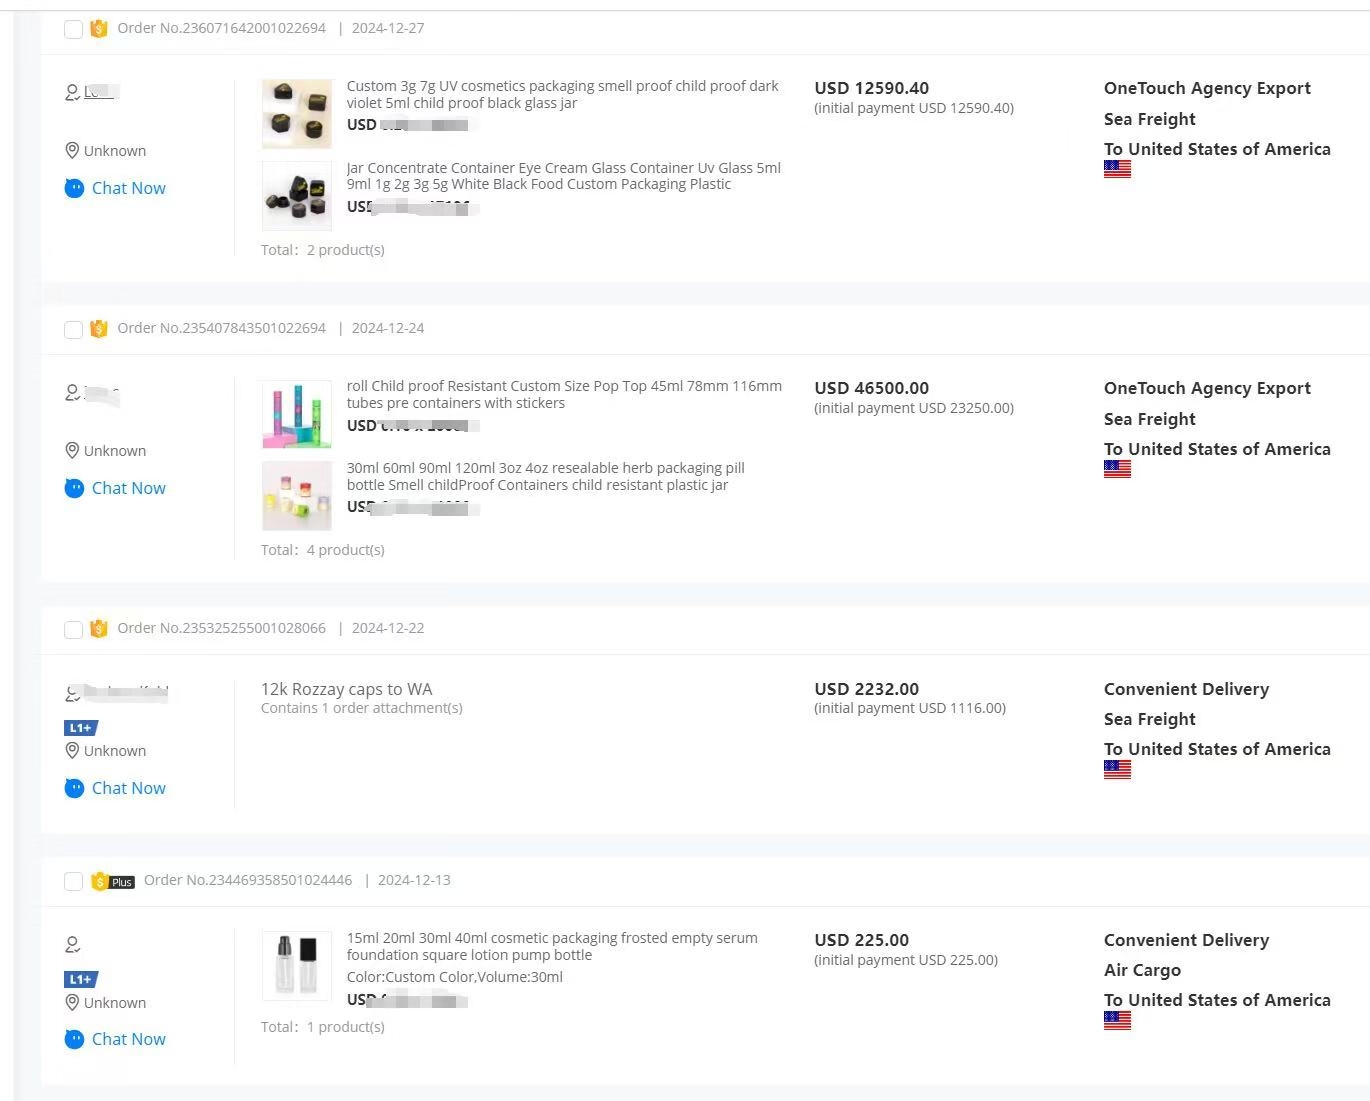Screen dimensions: 1370x1101
Task: Click the location pin icon in the USD 2232.00 order
Action: point(72,750)
